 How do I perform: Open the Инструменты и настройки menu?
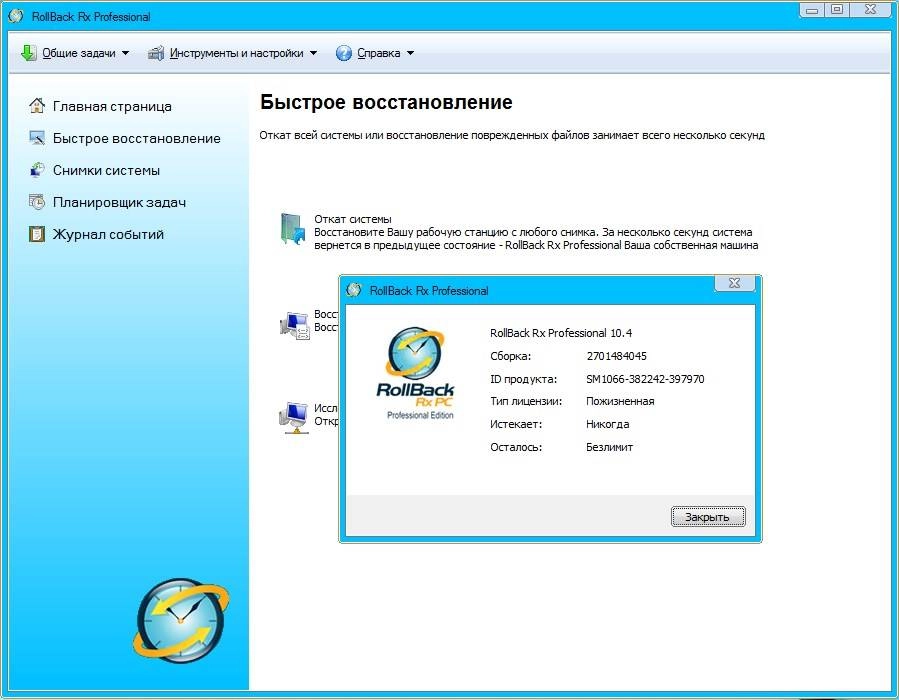tap(236, 53)
